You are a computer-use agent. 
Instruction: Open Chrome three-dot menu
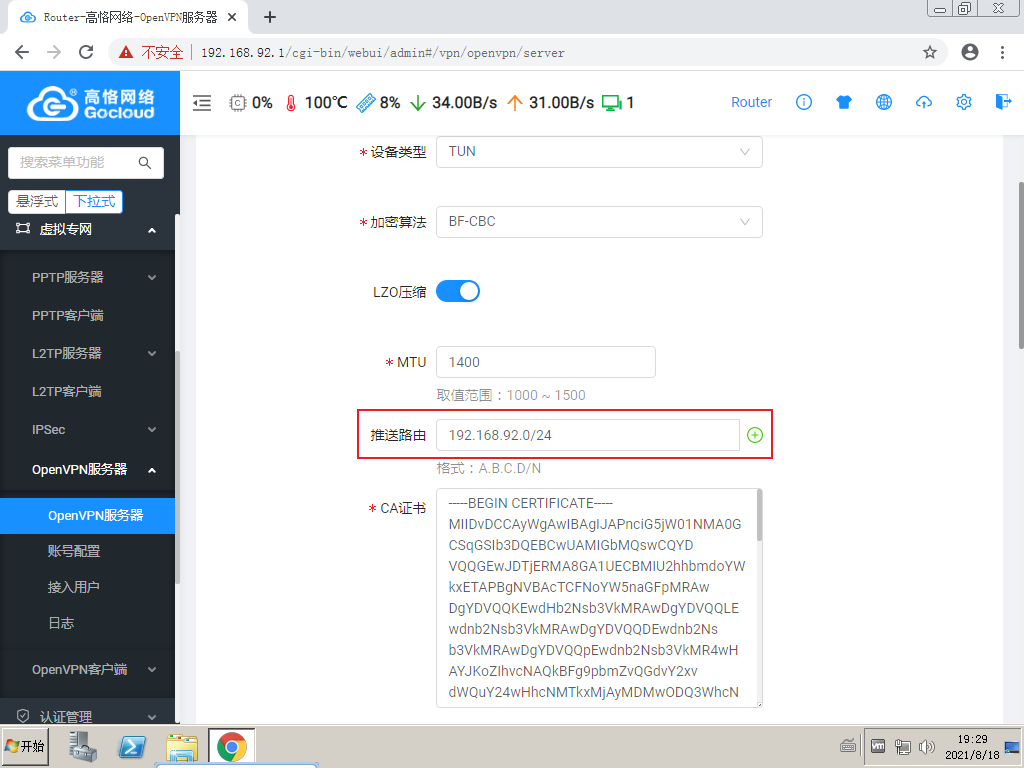coord(1002,52)
